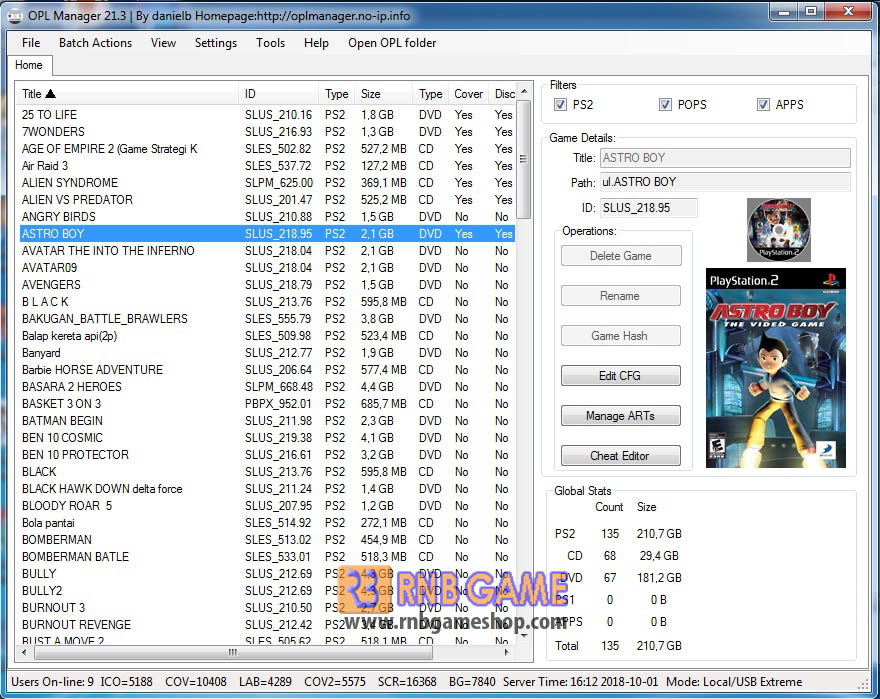Screen dimensions: 880x699
Task: Click the ID field SLUS_218.95
Action: click(x=649, y=208)
